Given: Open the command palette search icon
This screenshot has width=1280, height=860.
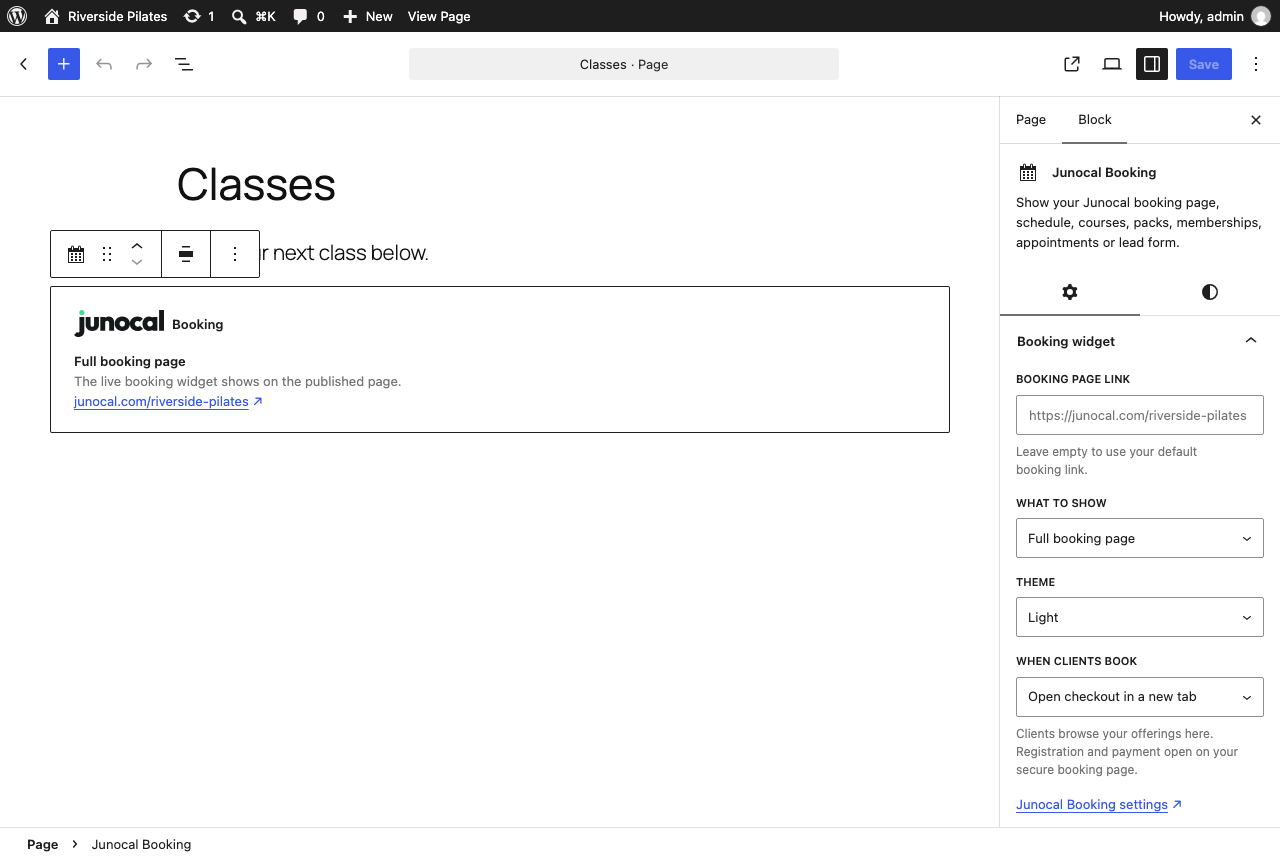Looking at the screenshot, I should point(253,16).
